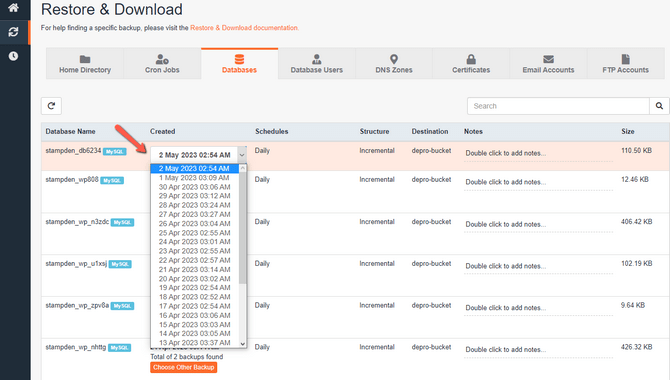Click the search magnifier button
This screenshot has height=380, width=670.
(659, 106)
